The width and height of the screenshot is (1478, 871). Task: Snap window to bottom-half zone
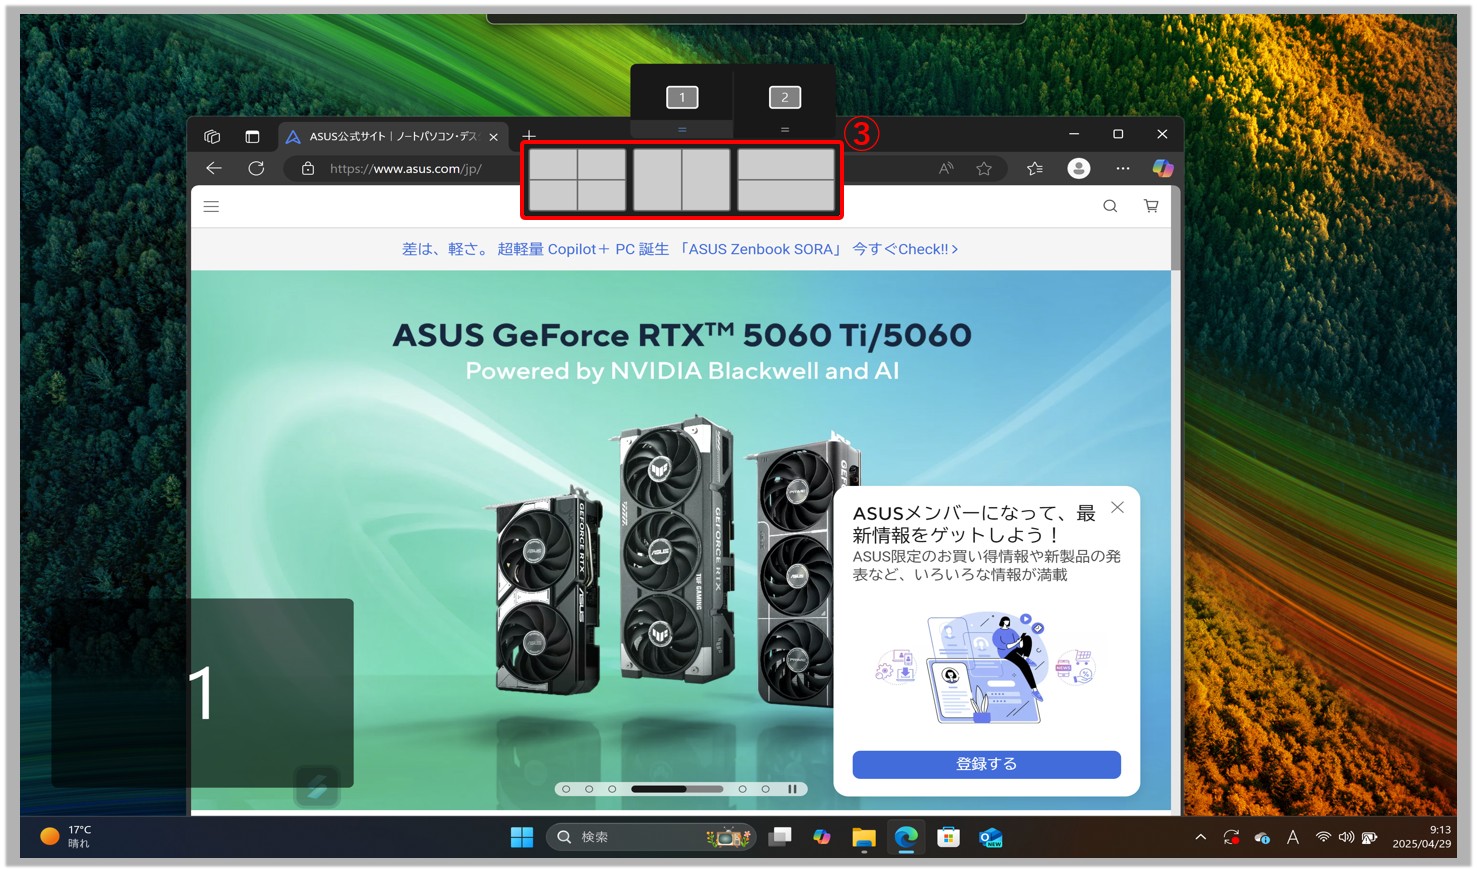tap(786, 195)
